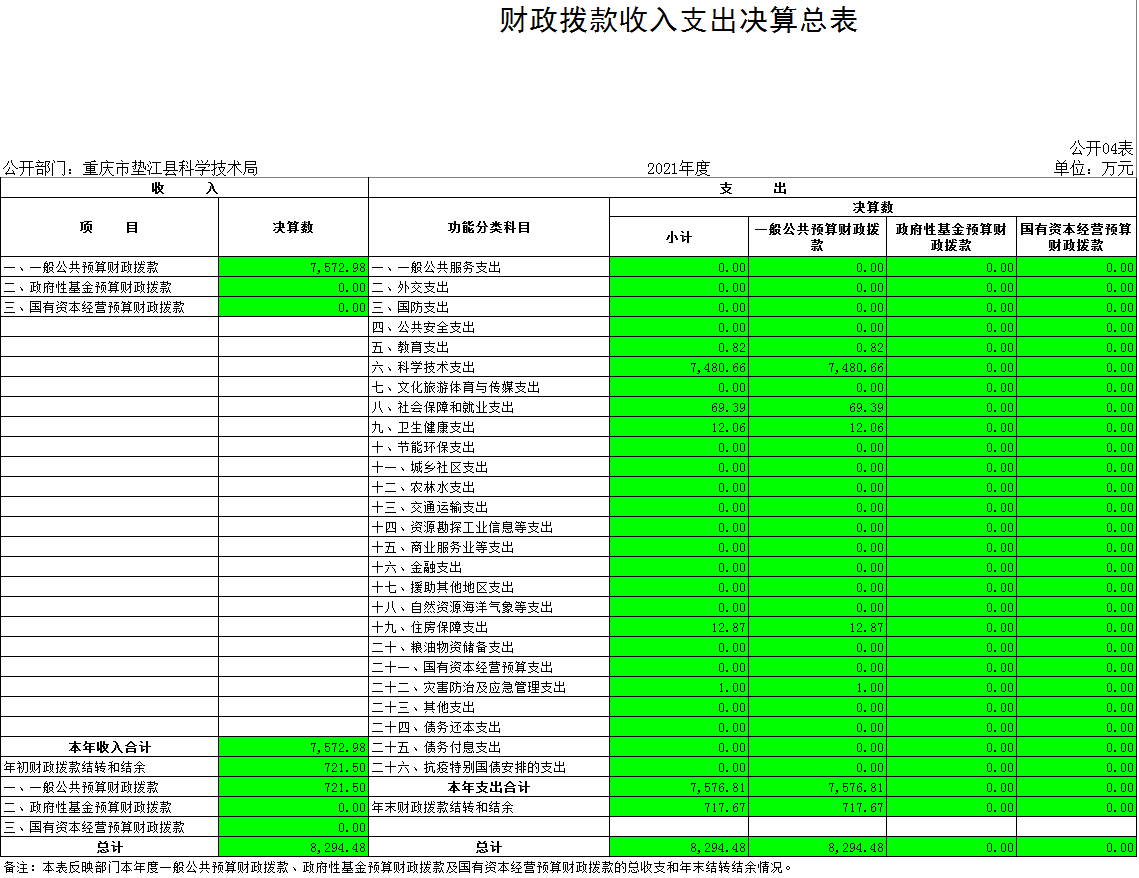Viewport: 1139px width, 878px height.
Task: Click the 12.06 小计 cell for 卫生健康支出
Action: click(x=679, y=427)
